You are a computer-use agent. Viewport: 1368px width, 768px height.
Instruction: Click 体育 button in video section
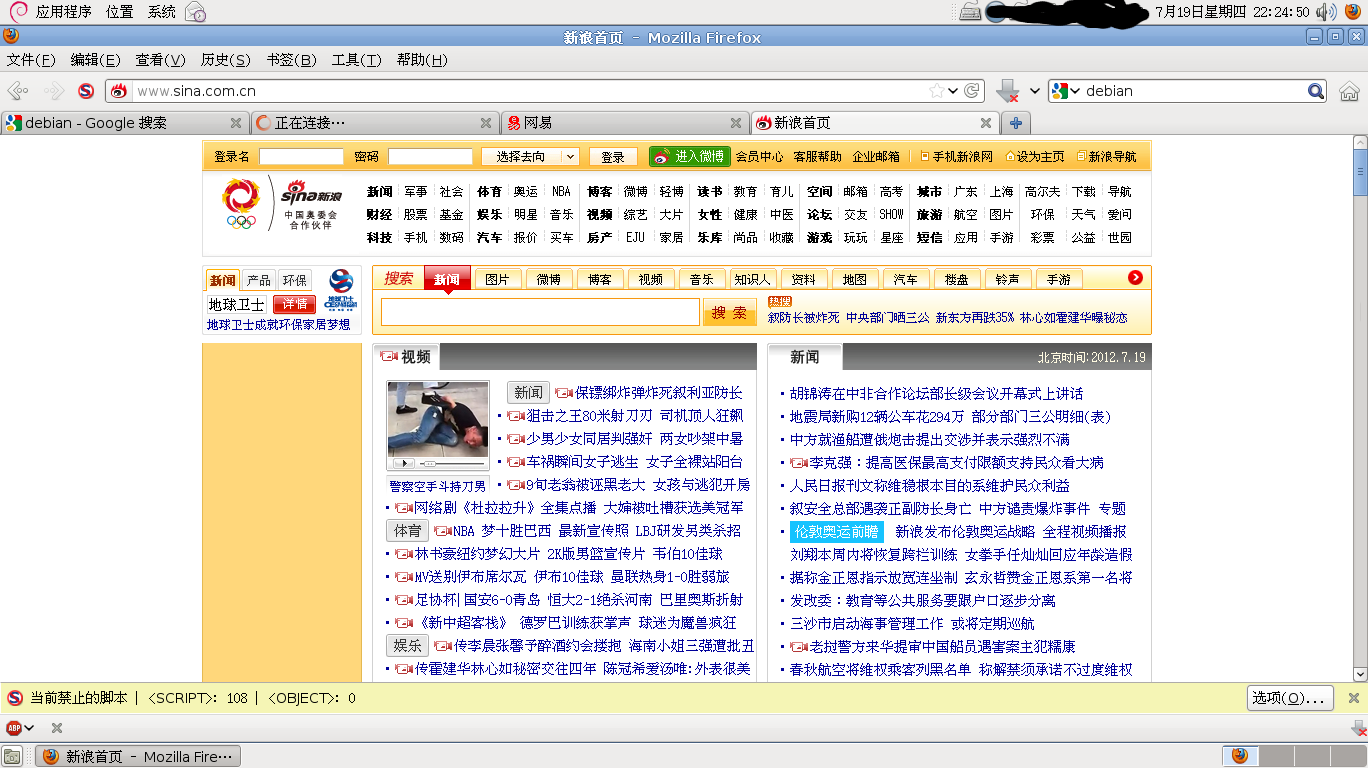pyautogui.click(x=407, y=530)
